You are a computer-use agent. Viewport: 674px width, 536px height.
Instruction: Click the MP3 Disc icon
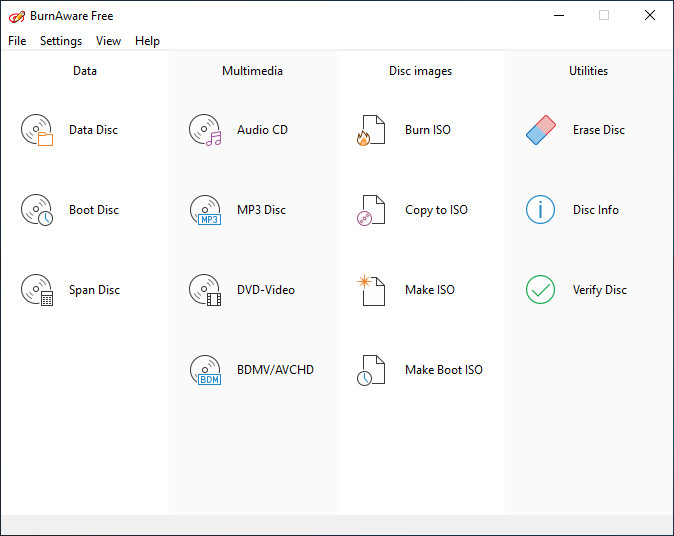205,210
